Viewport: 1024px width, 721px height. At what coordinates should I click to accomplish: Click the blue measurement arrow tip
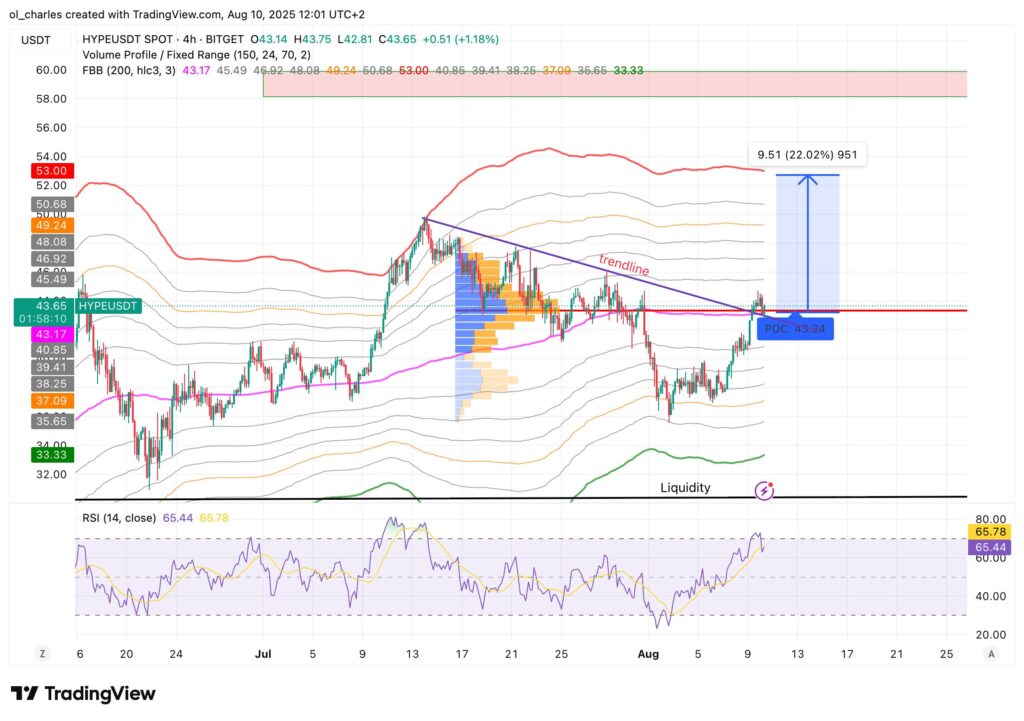point(806,177)
